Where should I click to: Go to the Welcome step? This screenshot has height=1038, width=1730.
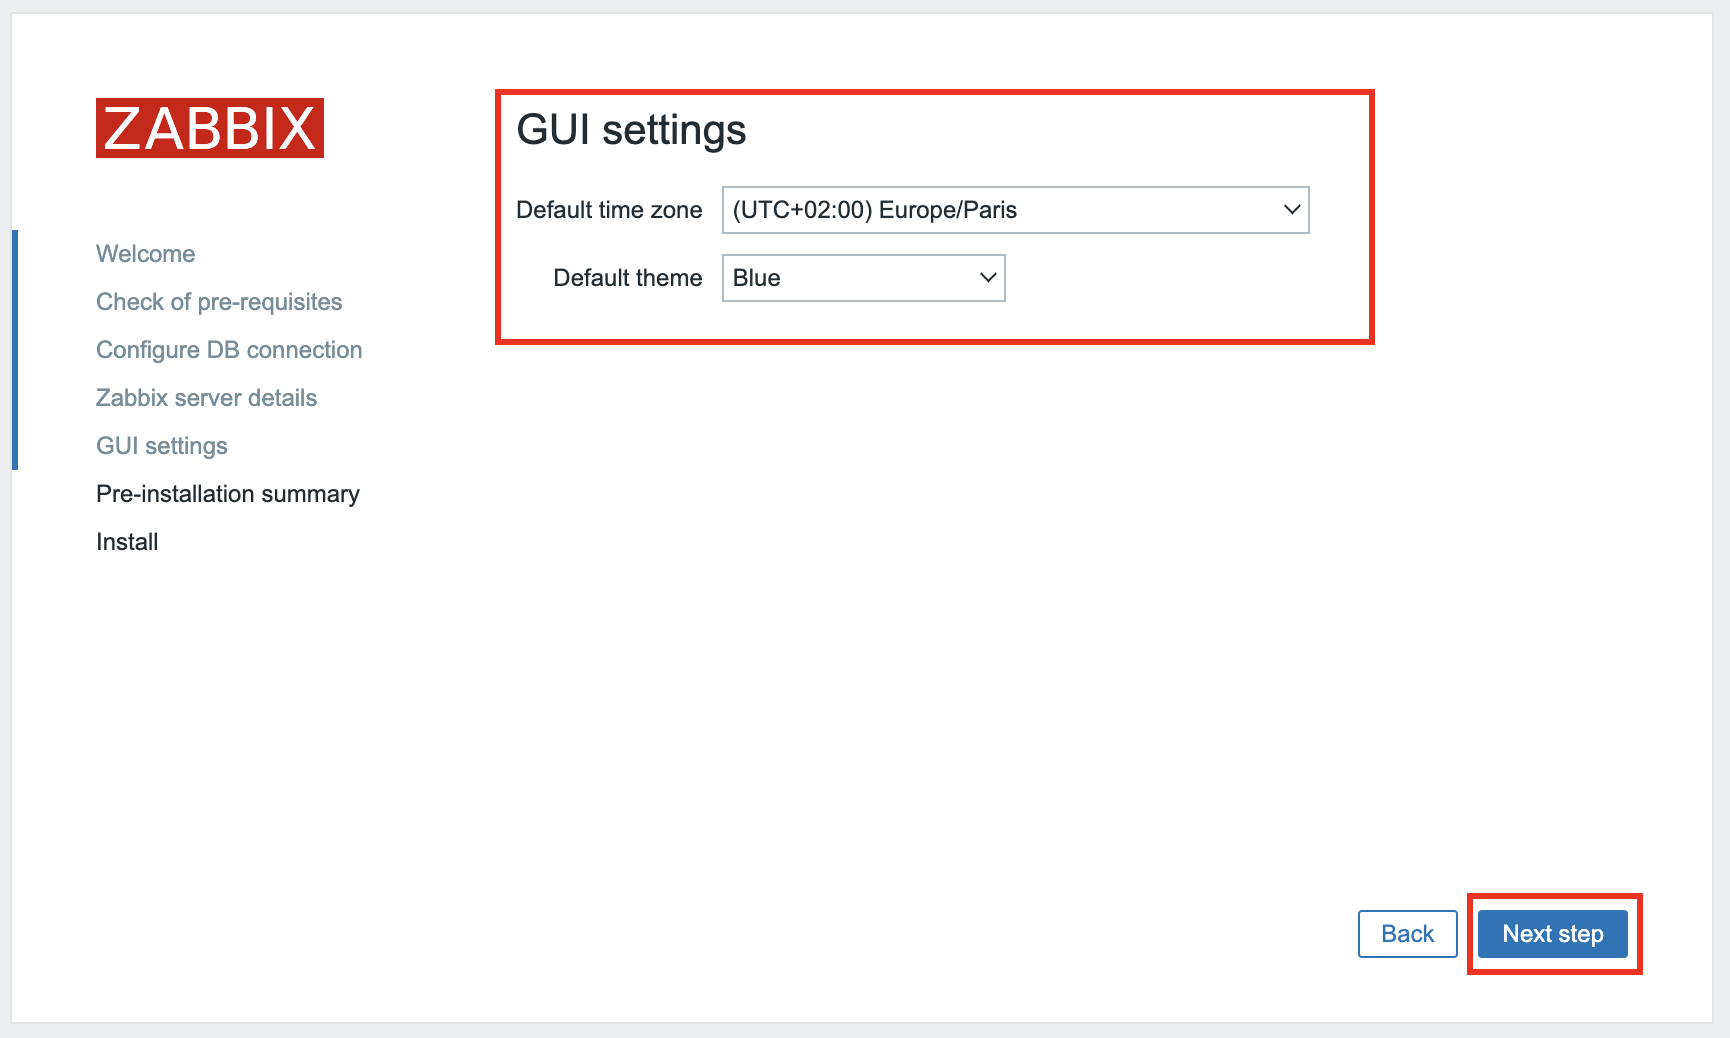[x=146, y=254]
